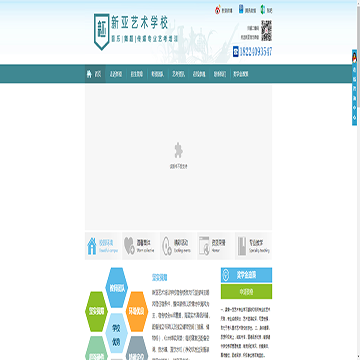Select the orange 环境优良 hexagon
The image size is (360, 360).
click(x=137, y=312)
